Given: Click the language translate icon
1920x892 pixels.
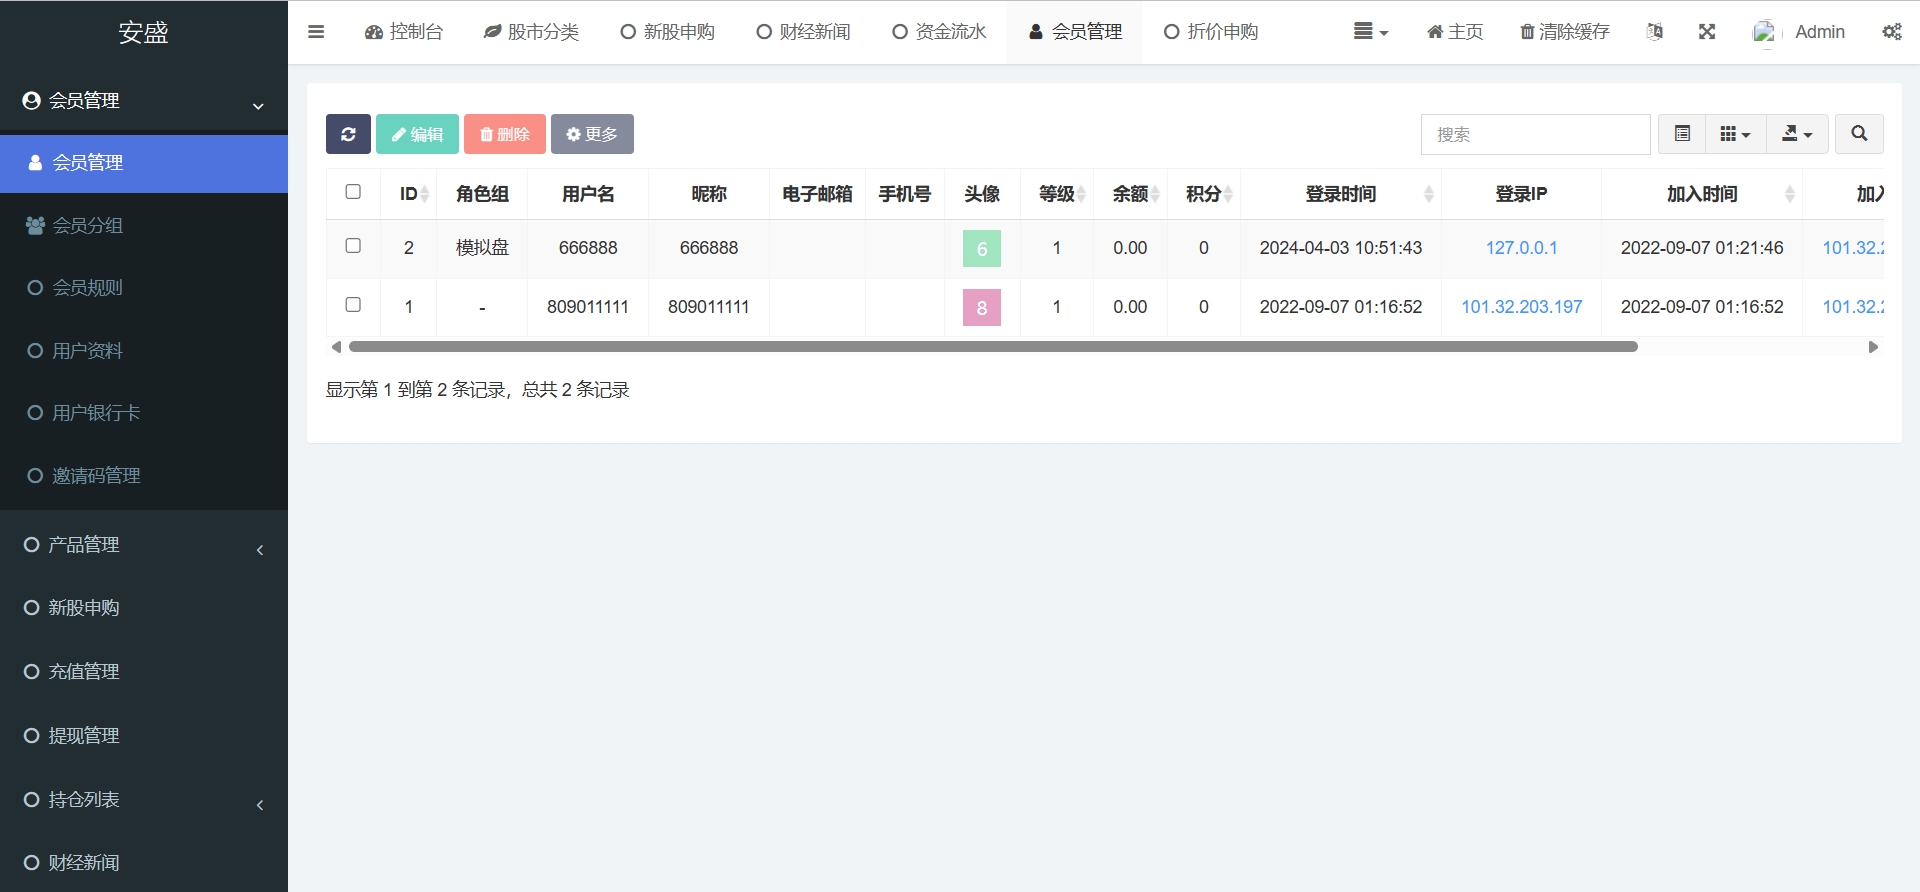Looking at the screenshot, I should [1655, 32].
